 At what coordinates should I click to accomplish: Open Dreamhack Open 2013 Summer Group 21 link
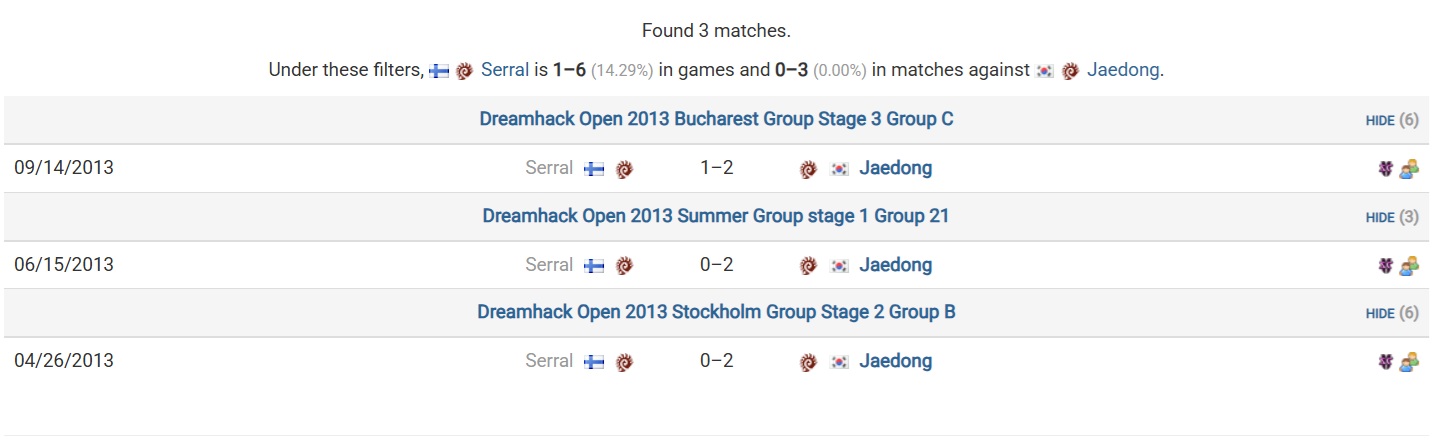coord(716,216)
